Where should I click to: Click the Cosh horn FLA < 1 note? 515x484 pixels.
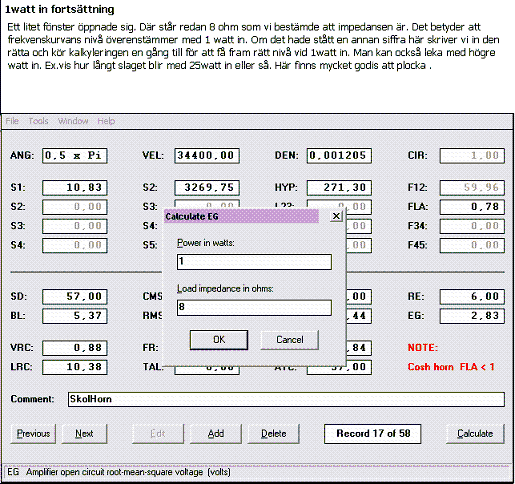tap(451, 367)
